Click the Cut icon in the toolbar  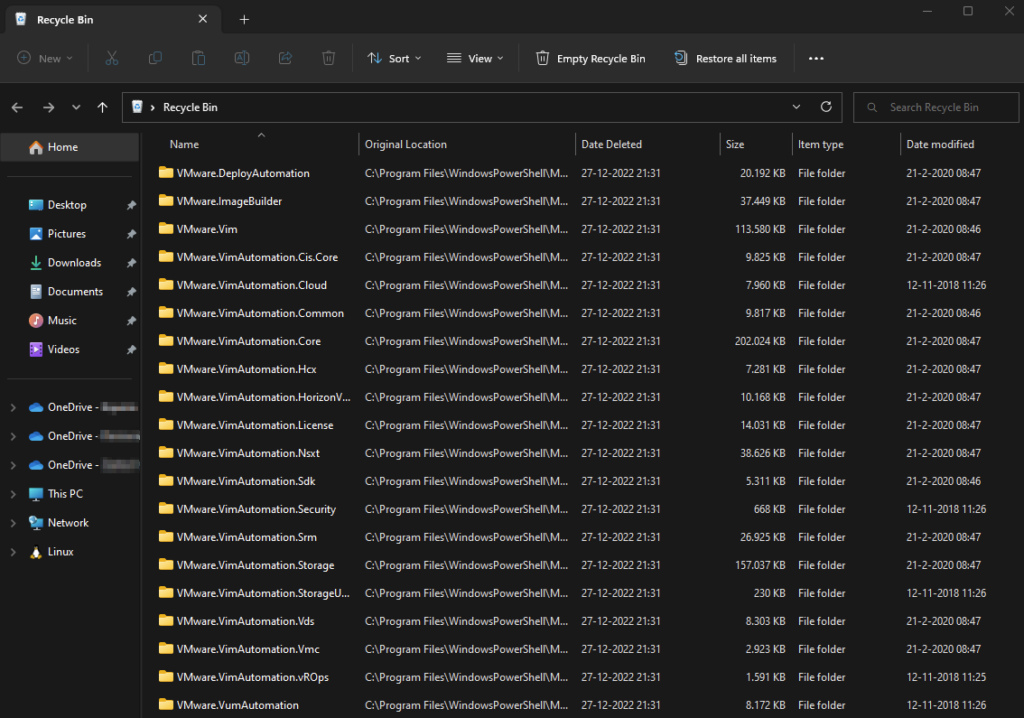point(111,58)
